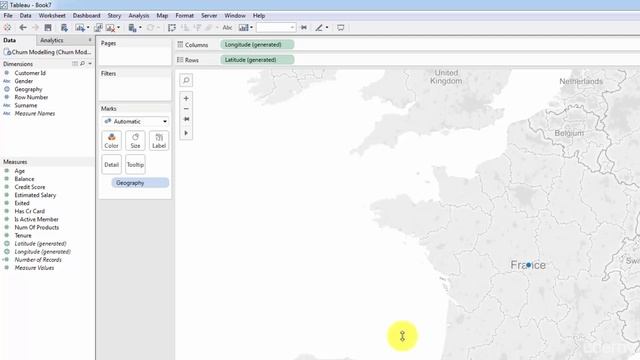The height and width of the screenshot is (360, 640).
Task: Select the Number of Records measure
Action: pos(38,260)
